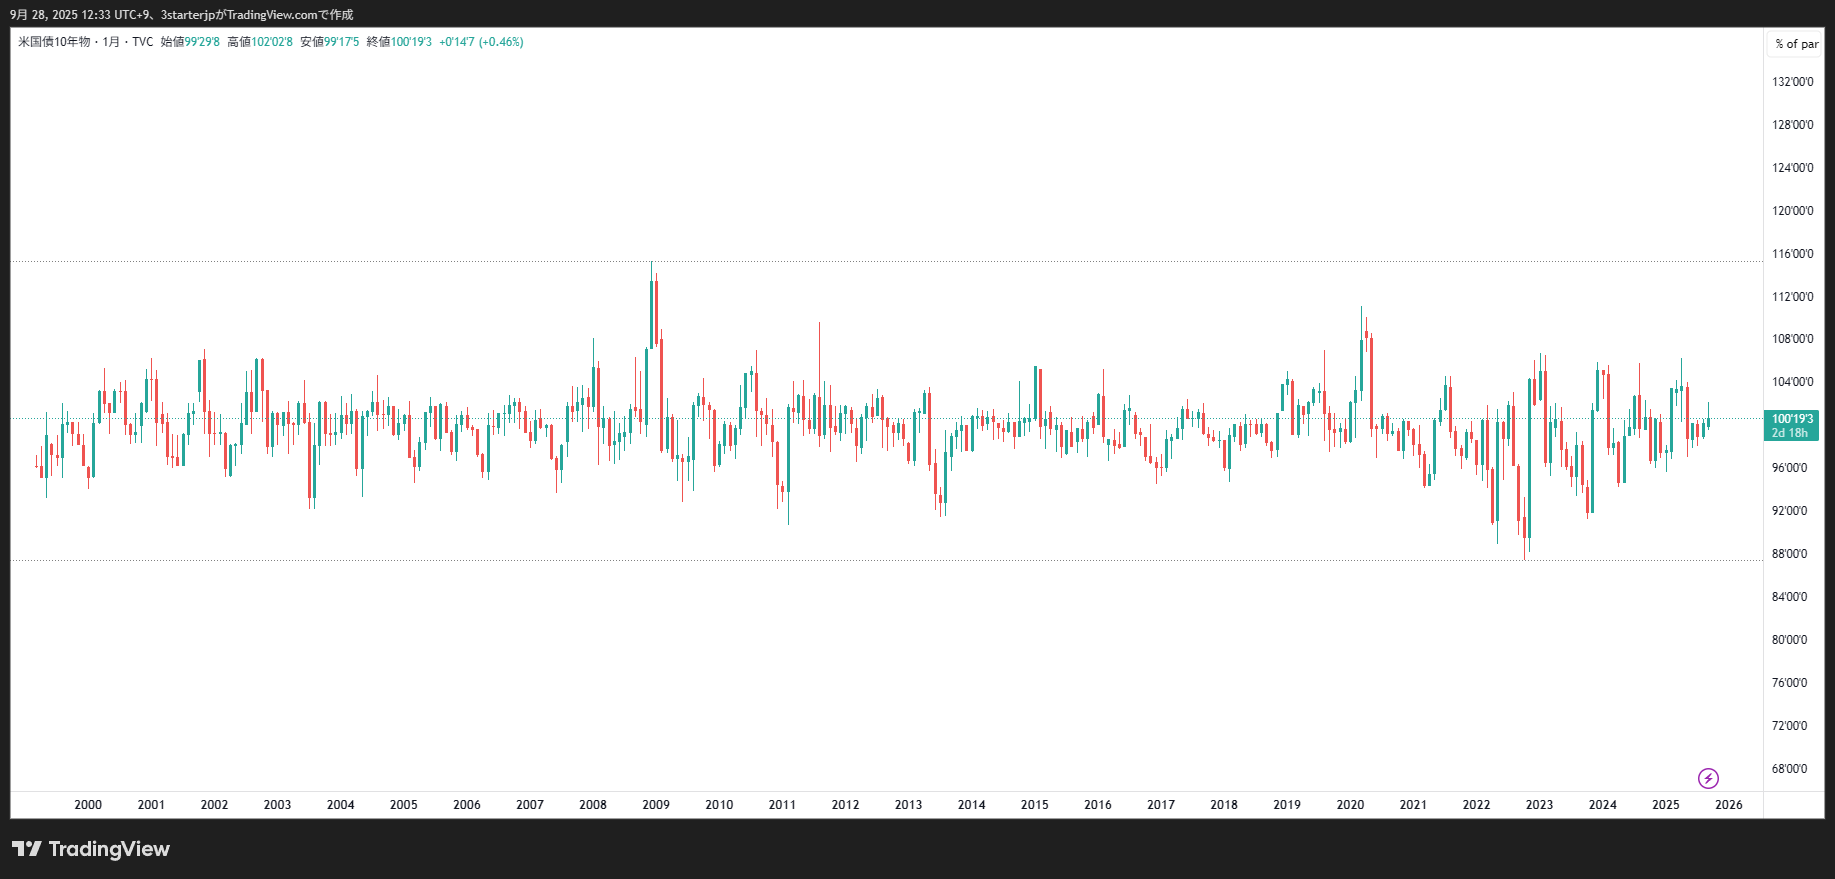The image size is (1835, 879).
Task: Click the 116'00'0 price scale label
Action: pos(1792,254)
